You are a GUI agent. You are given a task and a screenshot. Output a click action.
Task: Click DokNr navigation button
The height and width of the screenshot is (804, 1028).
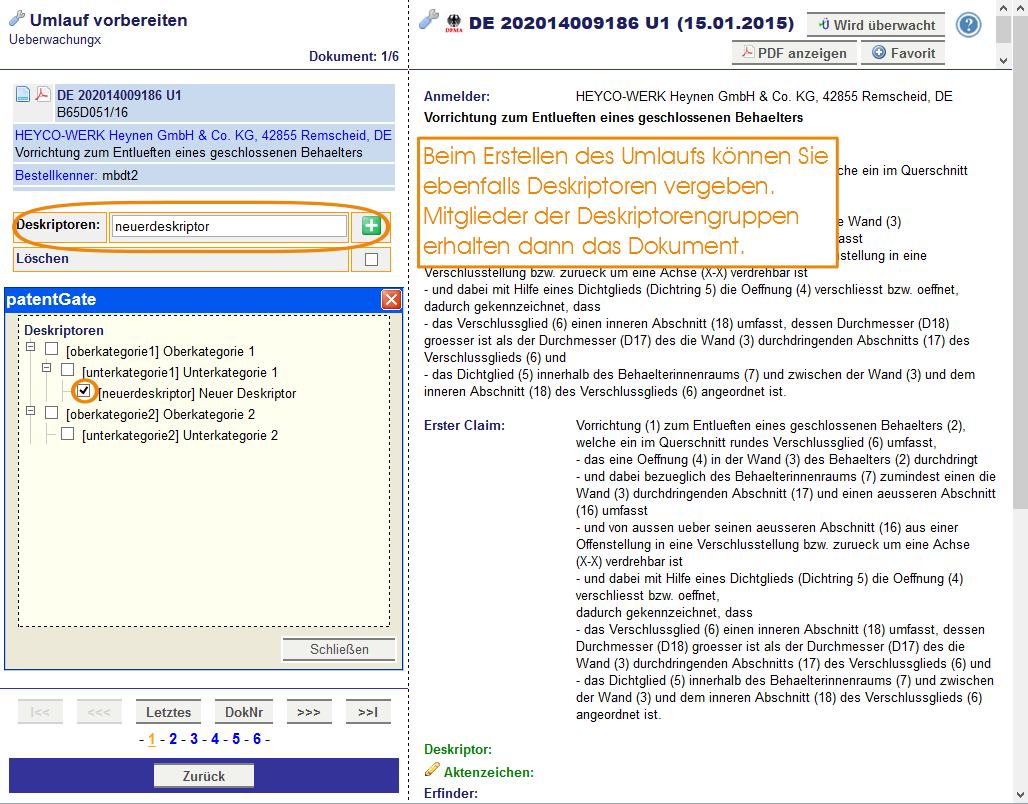[244, 712]
